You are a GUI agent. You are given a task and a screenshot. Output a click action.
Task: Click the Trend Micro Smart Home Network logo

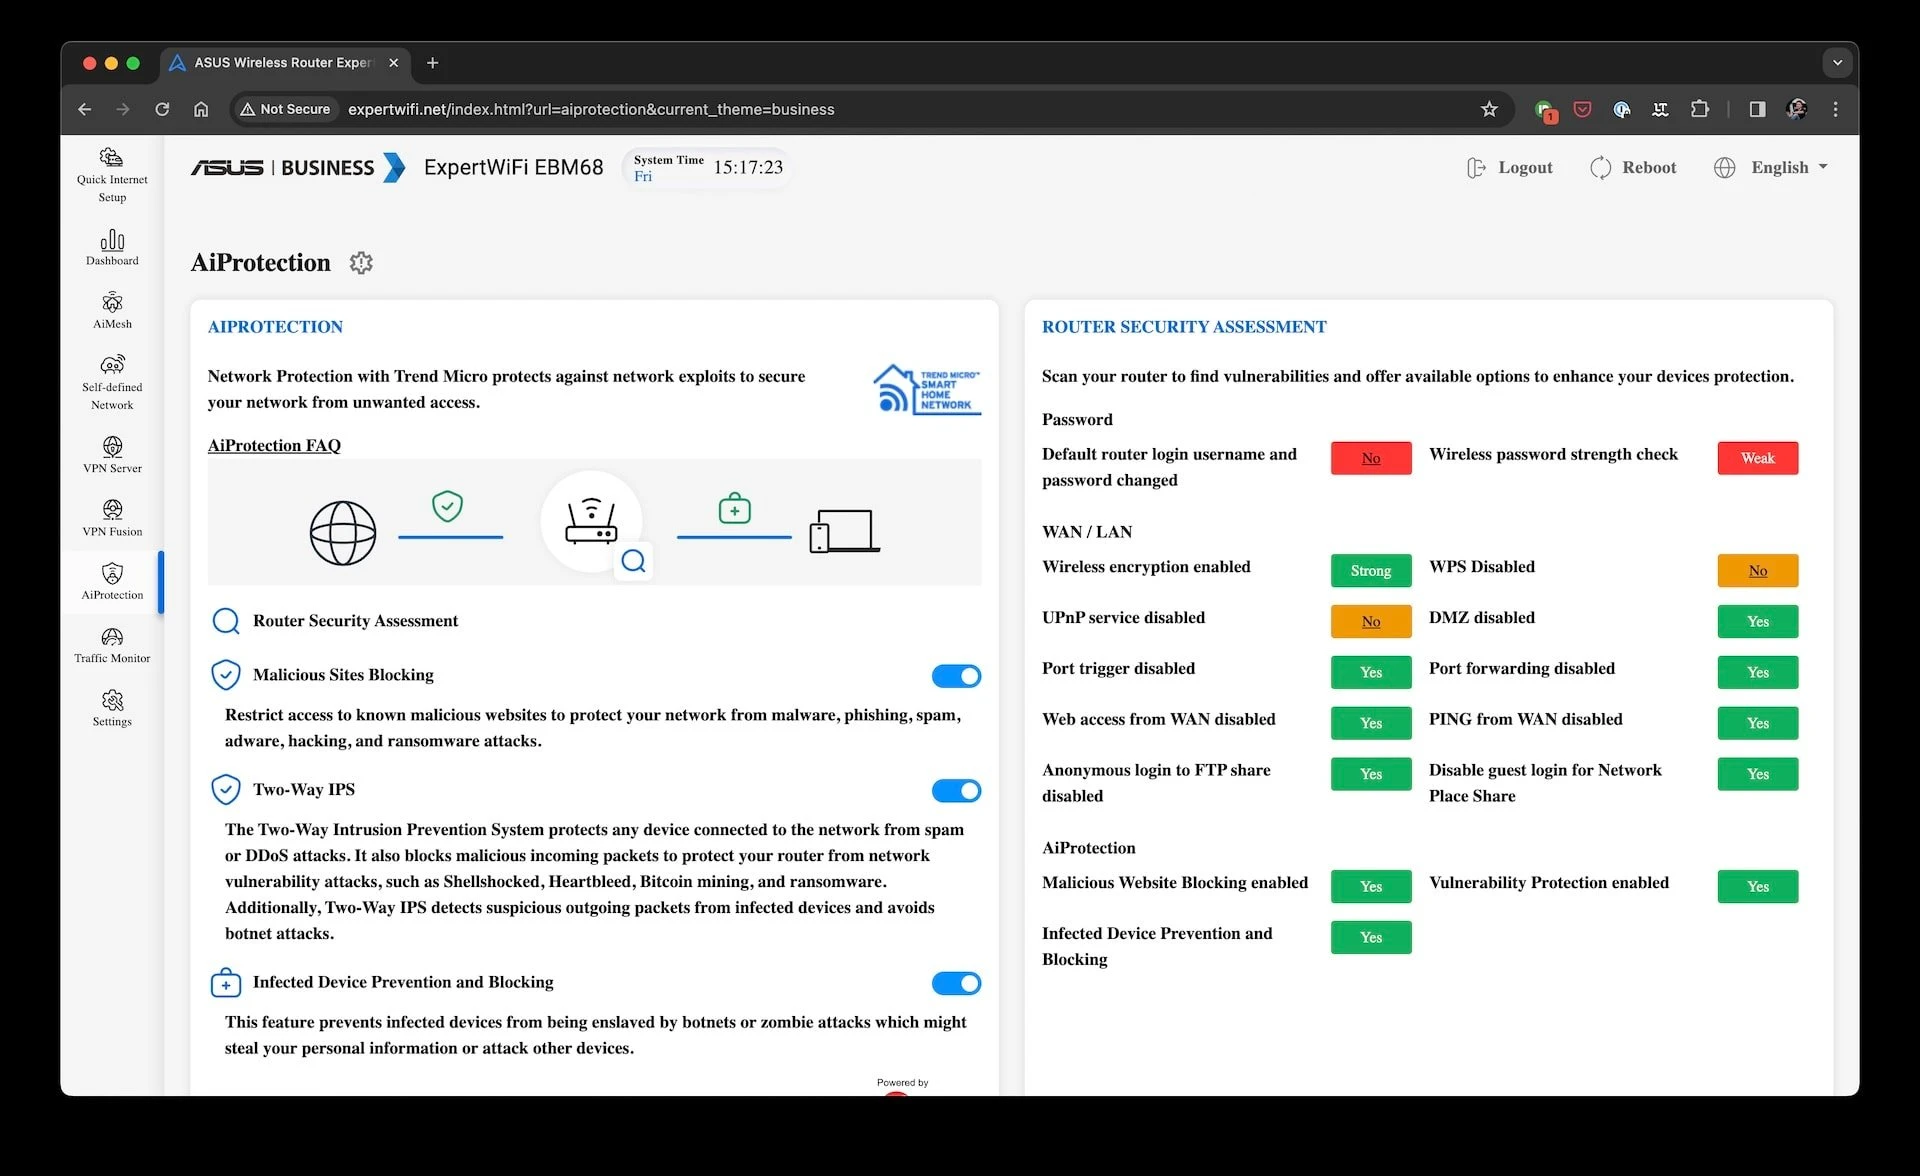click(927, 389)
